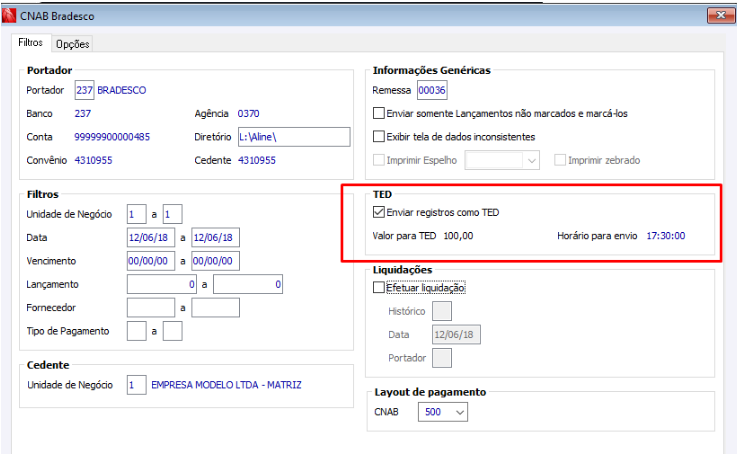Screen dimensions: 737x456
Task: Click the ending Fornecedor field
Action: 215,308
